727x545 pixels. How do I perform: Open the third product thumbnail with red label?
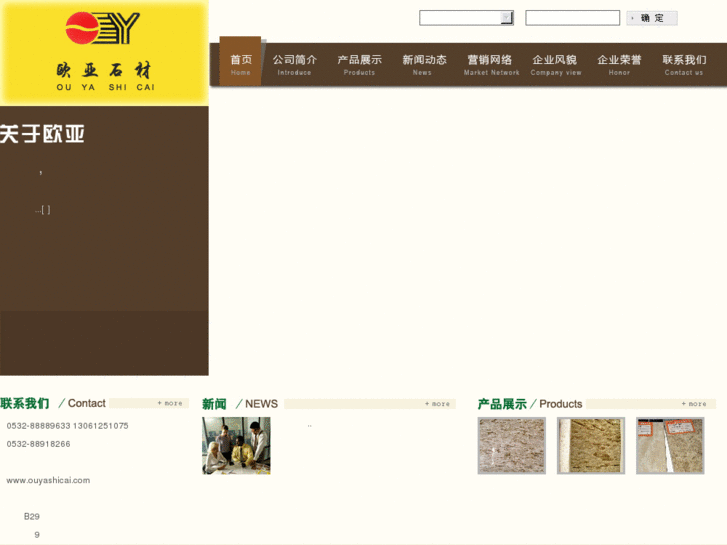(670, 445)
